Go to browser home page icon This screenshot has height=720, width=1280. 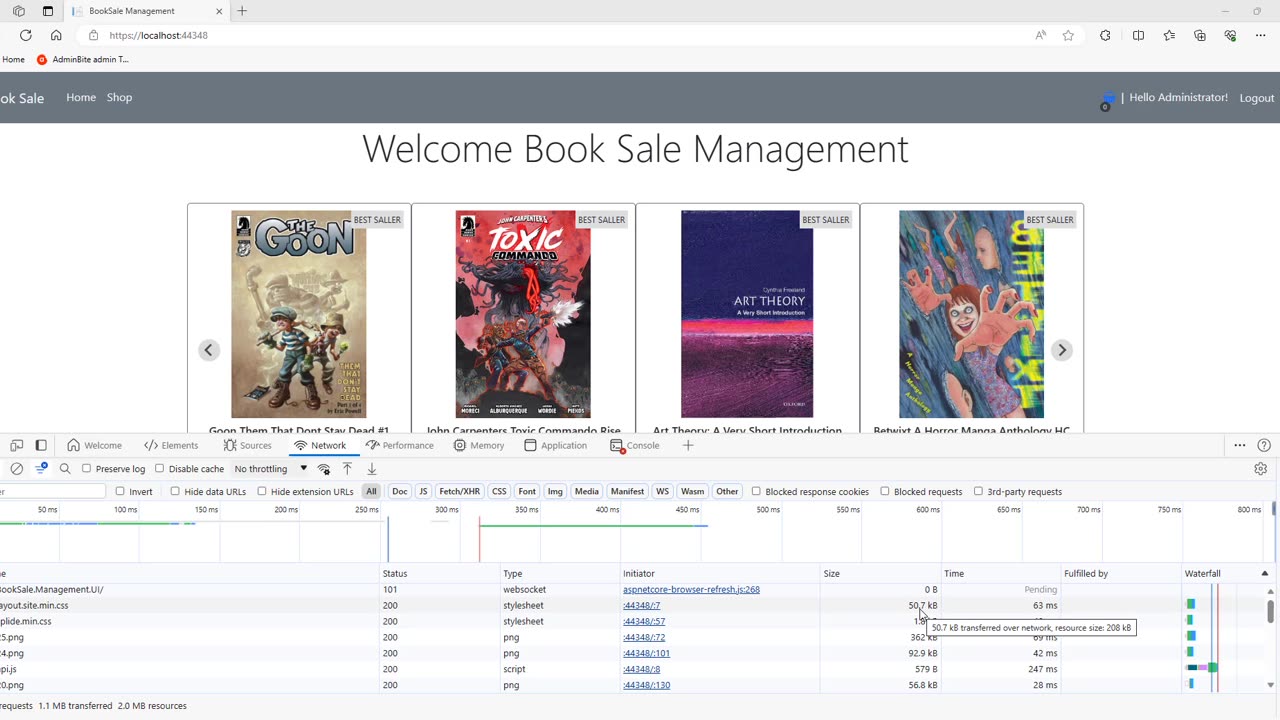[56, 35]
